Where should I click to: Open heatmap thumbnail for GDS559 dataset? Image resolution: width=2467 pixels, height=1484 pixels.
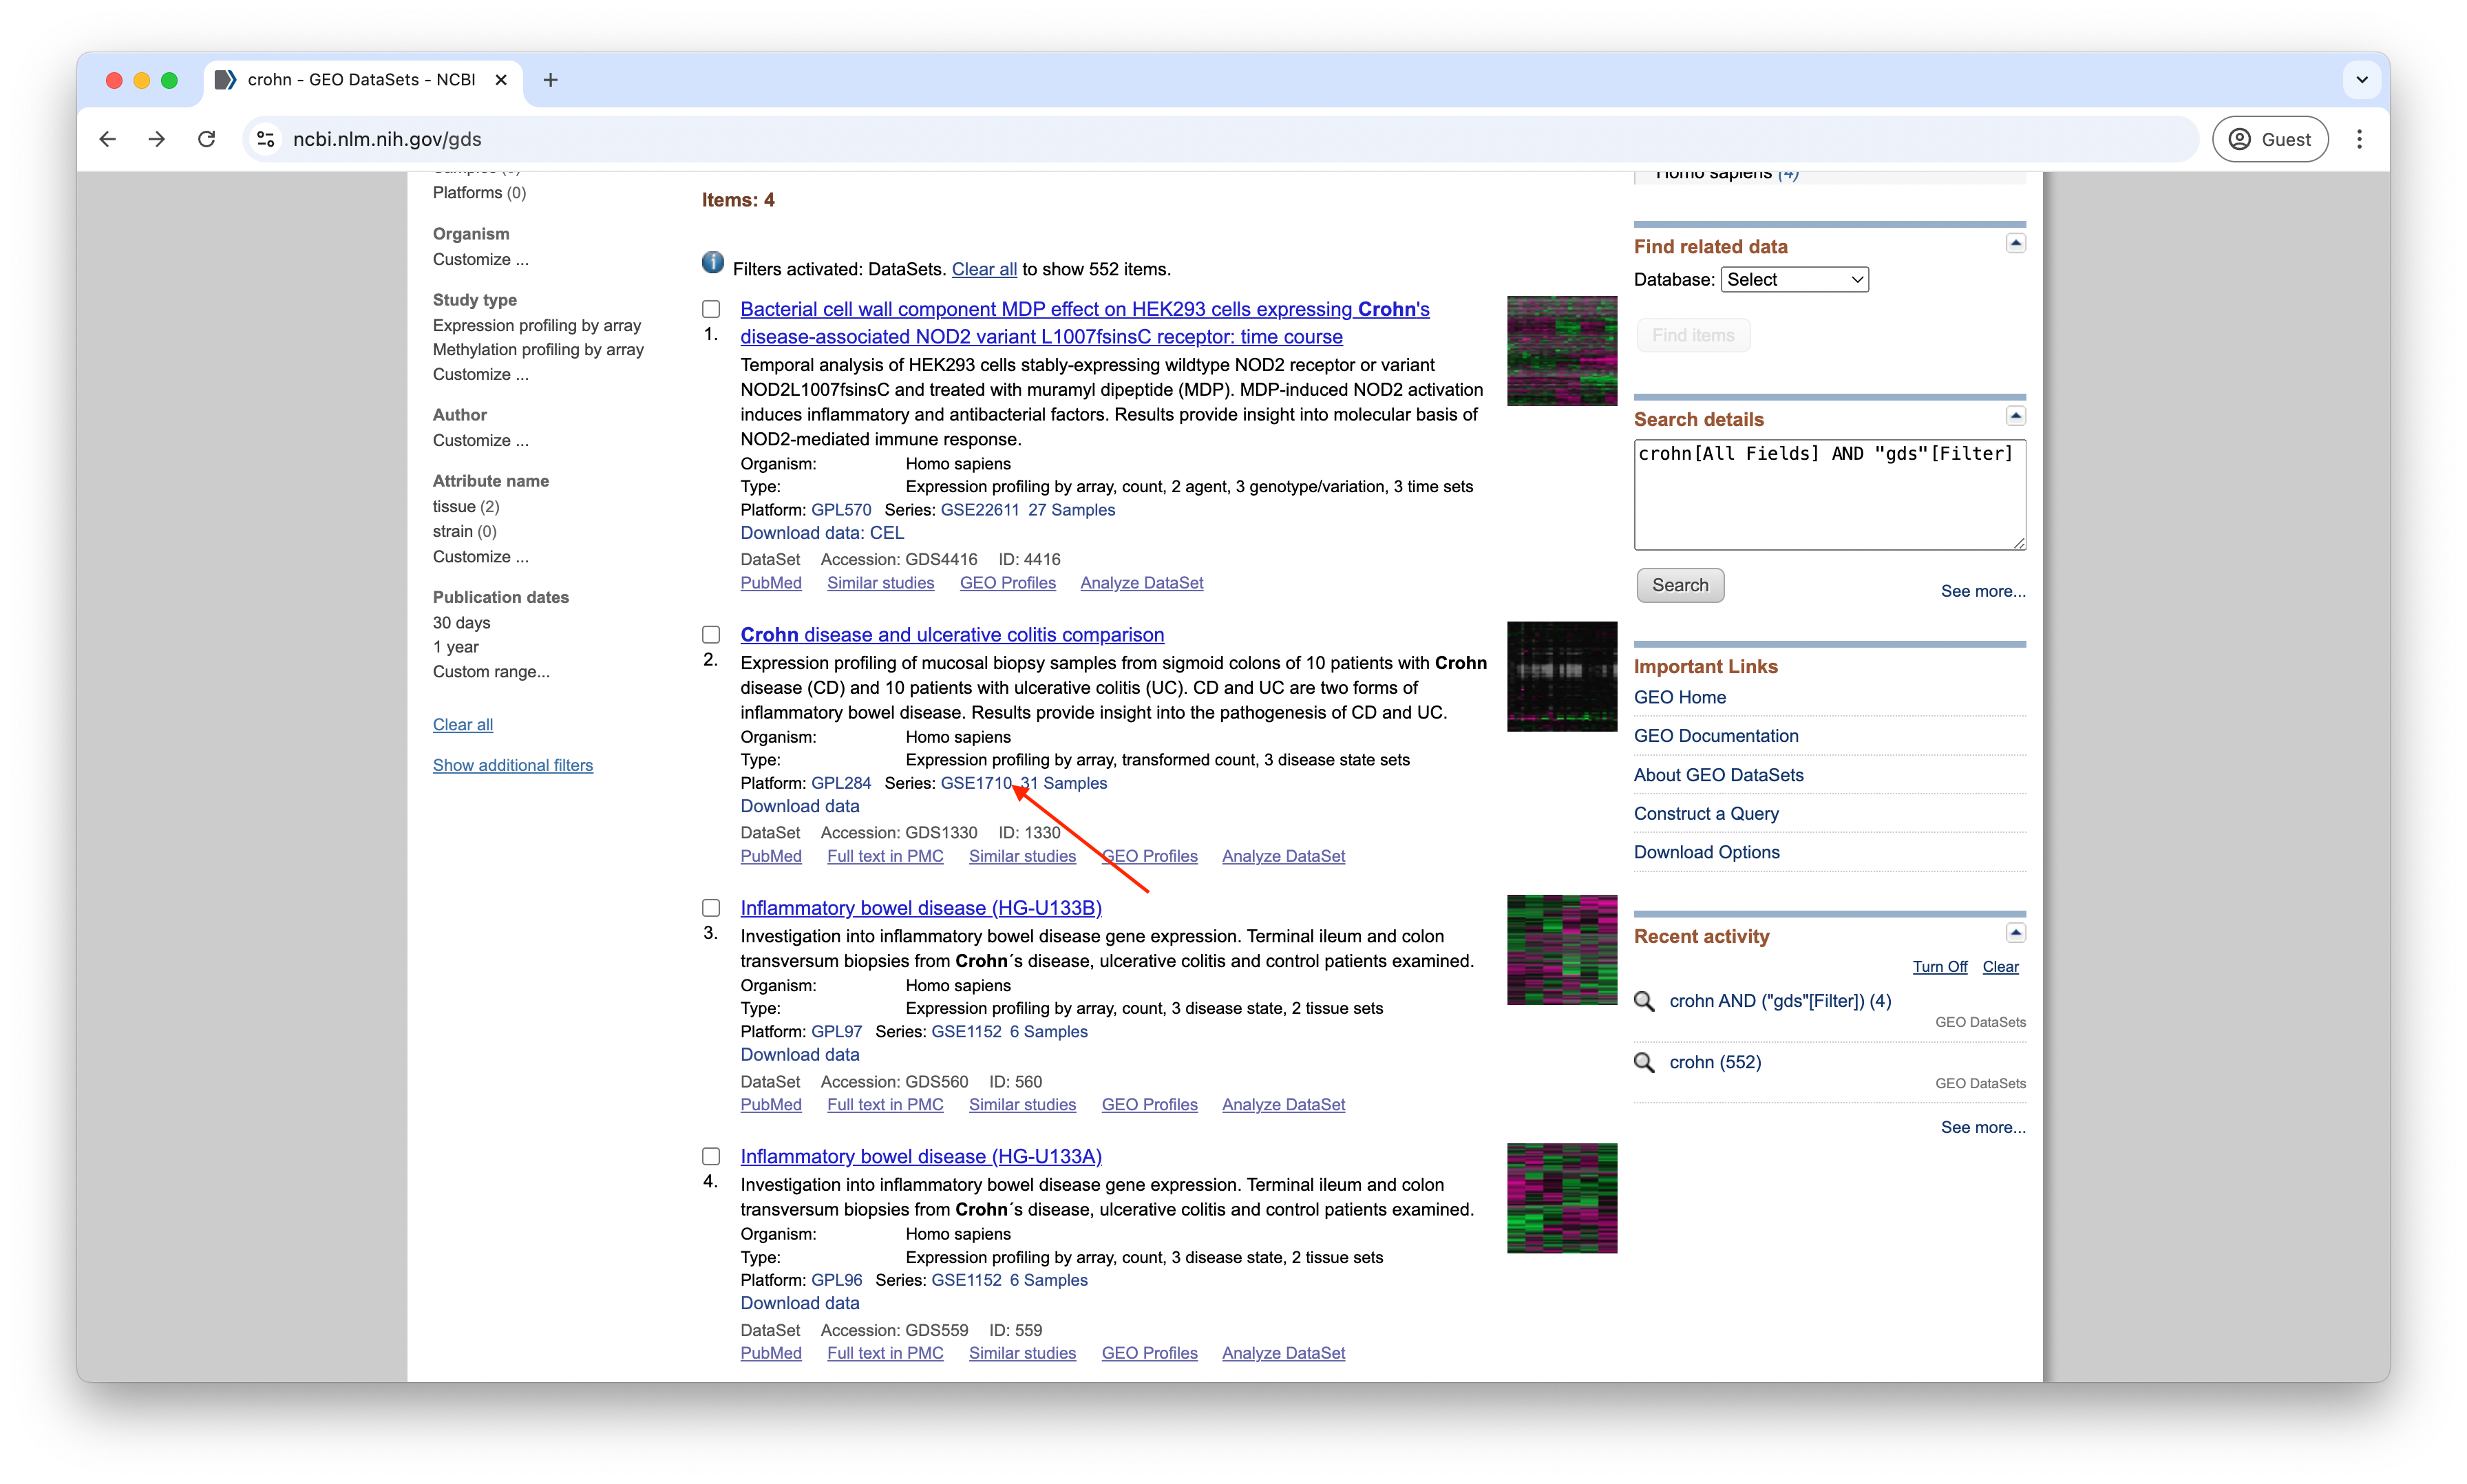point(1562,1198)
